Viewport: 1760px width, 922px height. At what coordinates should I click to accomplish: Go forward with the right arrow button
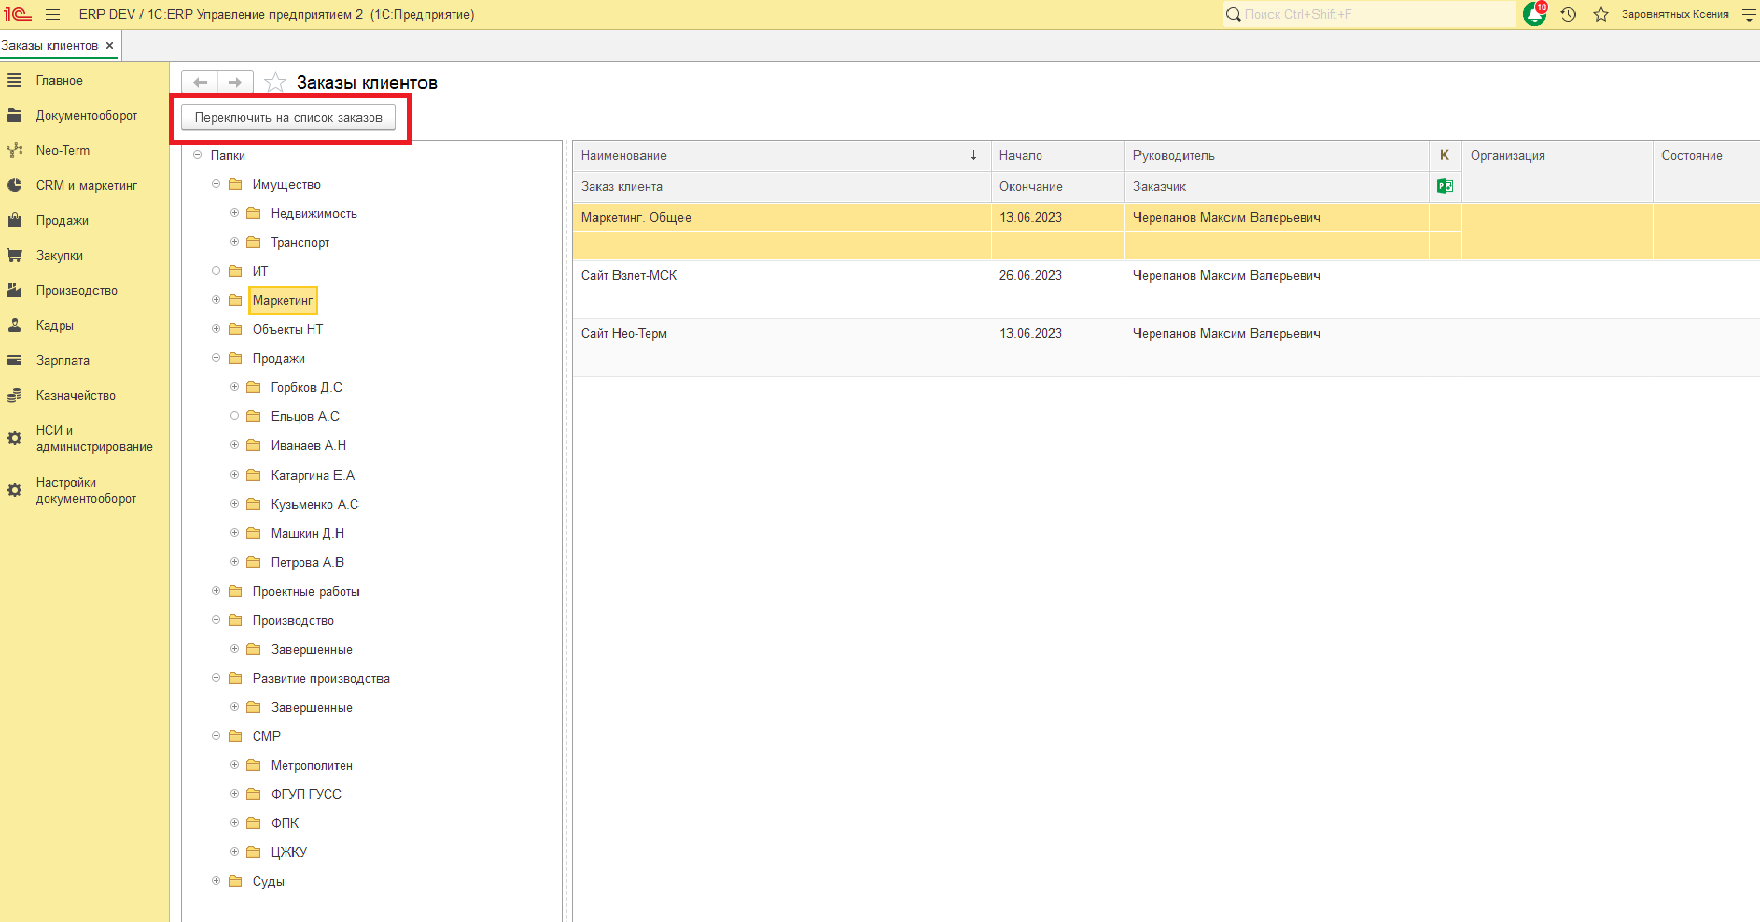point(235,82)
